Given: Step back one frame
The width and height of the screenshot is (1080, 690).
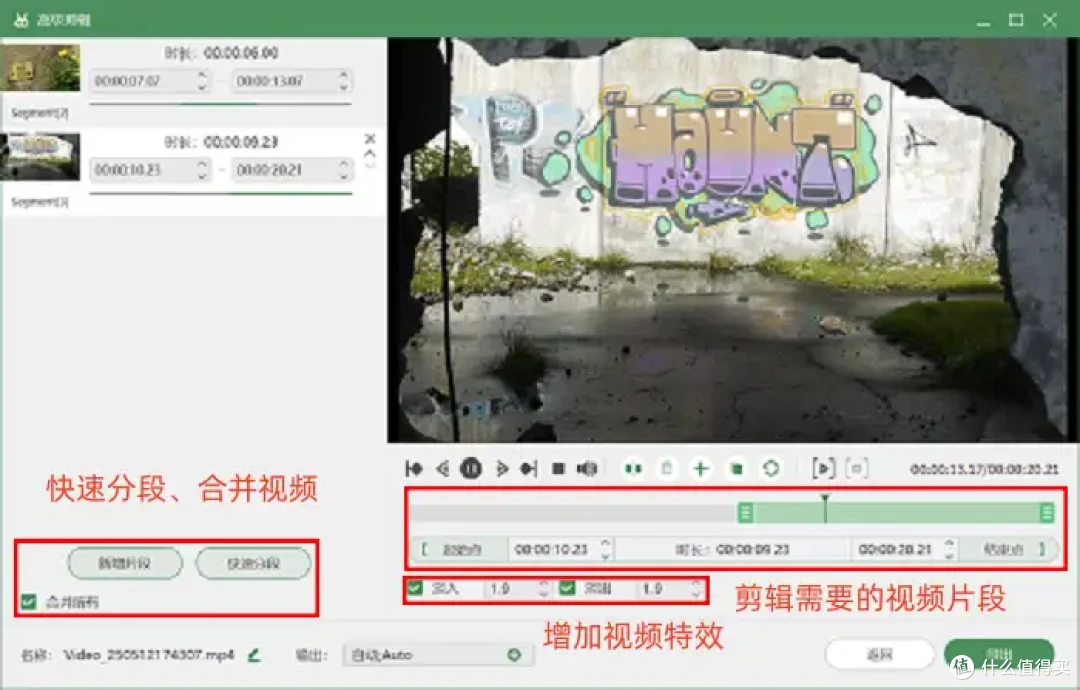Looking at the screenshot, I should [443, 469].
